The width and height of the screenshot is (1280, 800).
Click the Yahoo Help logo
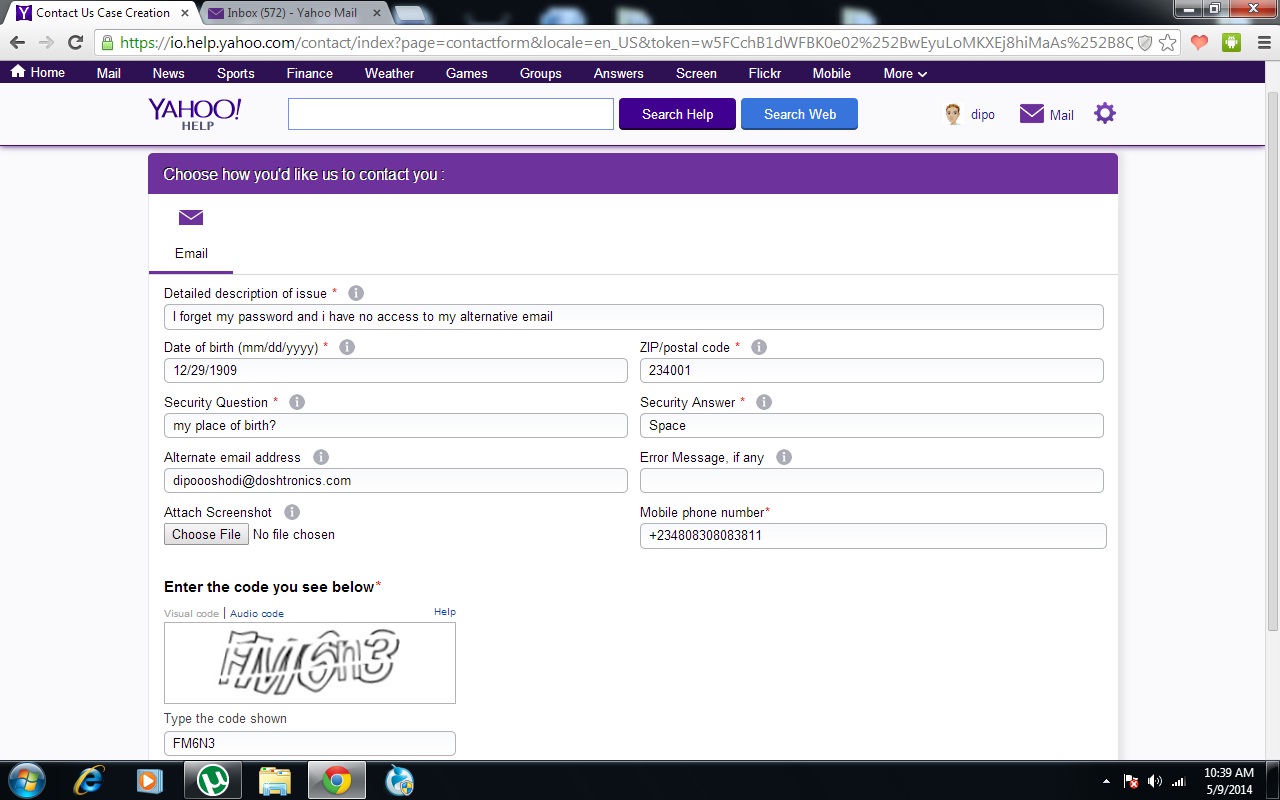coord(195,113)
